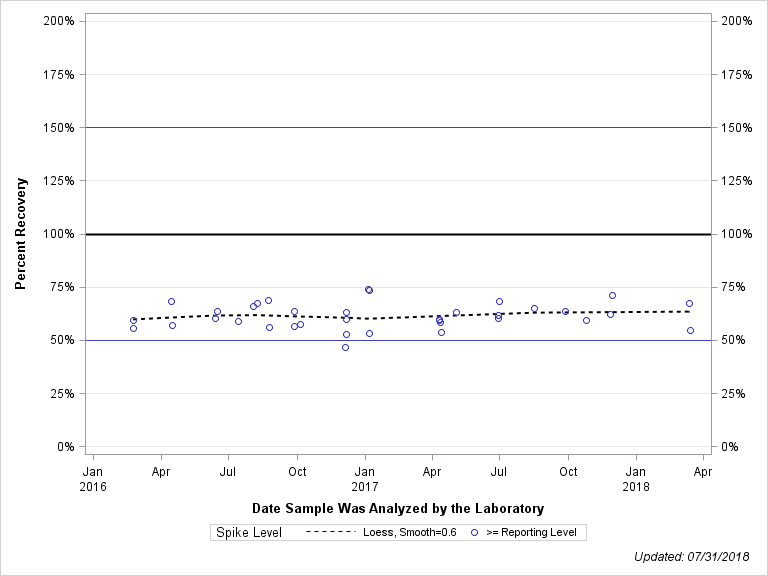Click the 'Loess, Smooth=0.6' legend label
Viewport: 768px width, 576px height.
click(x=409, y=532)
